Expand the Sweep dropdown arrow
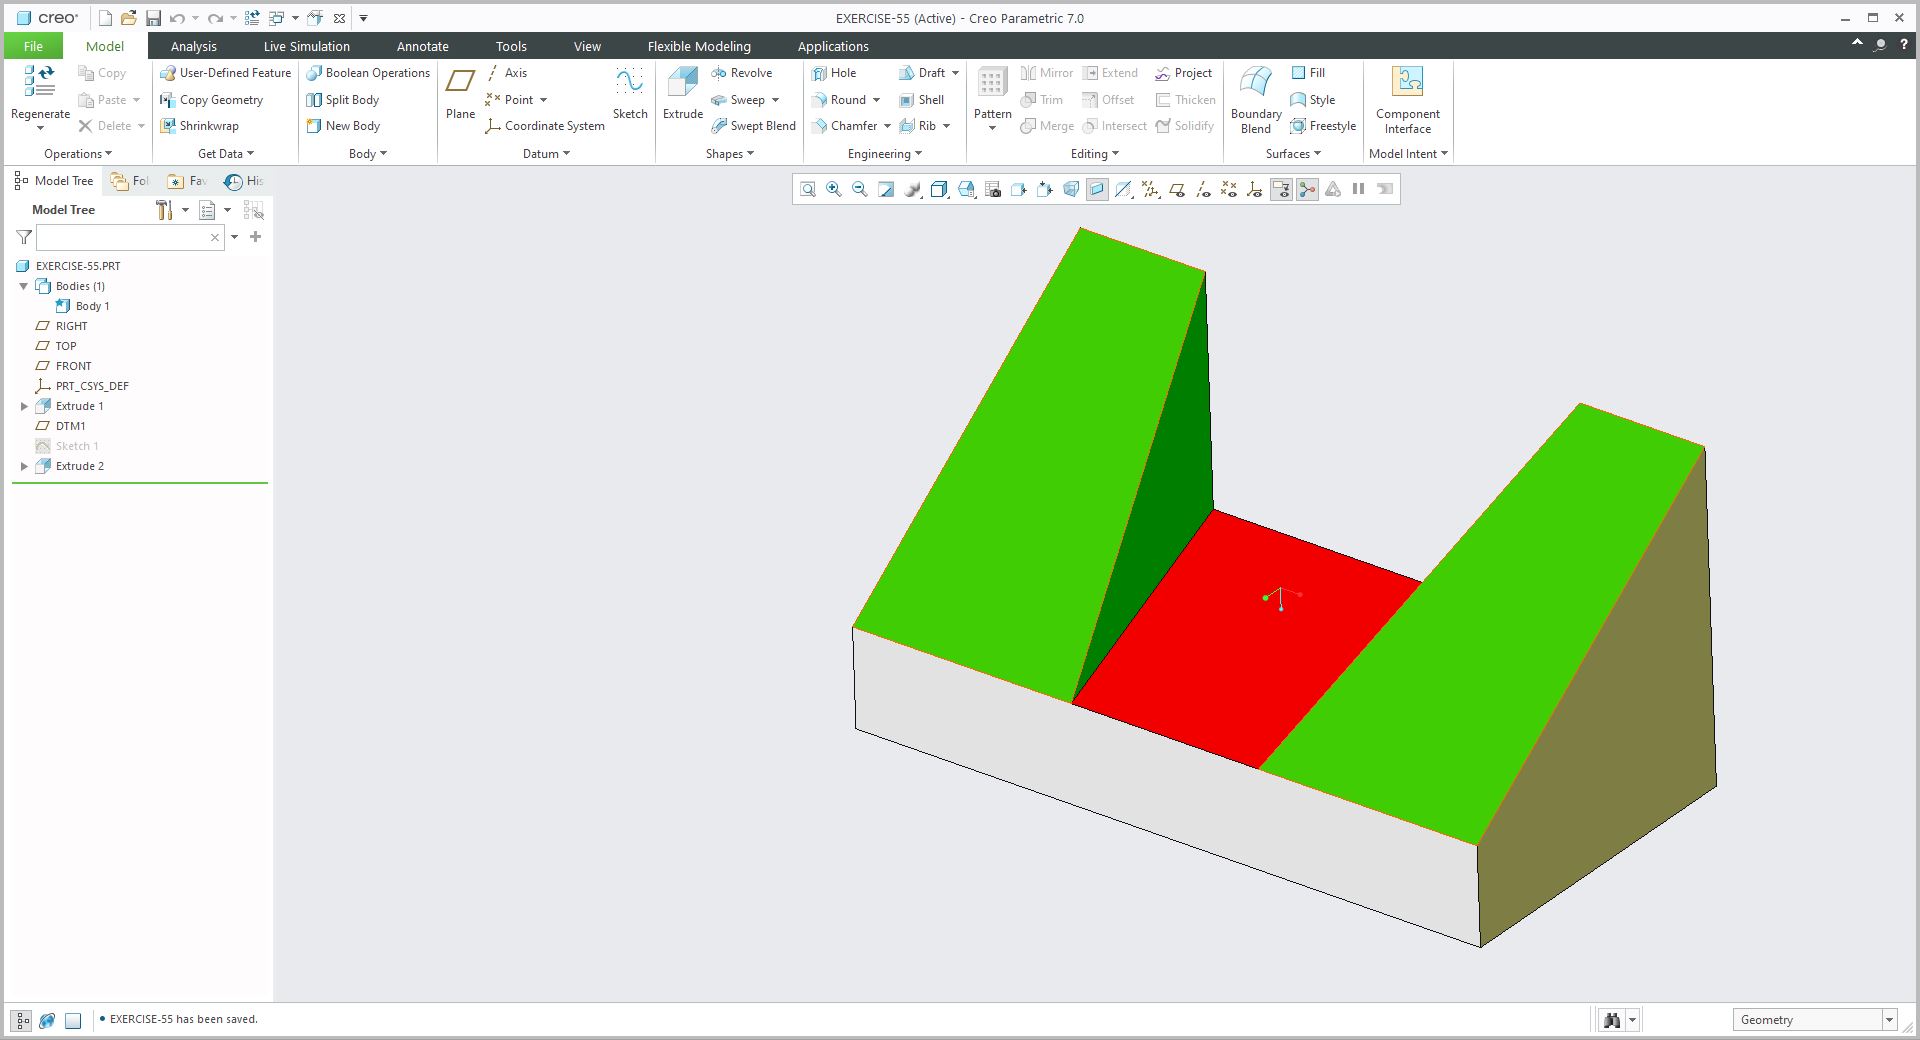The height and width of the screenshot is (1040, 1920). (775, 100)
